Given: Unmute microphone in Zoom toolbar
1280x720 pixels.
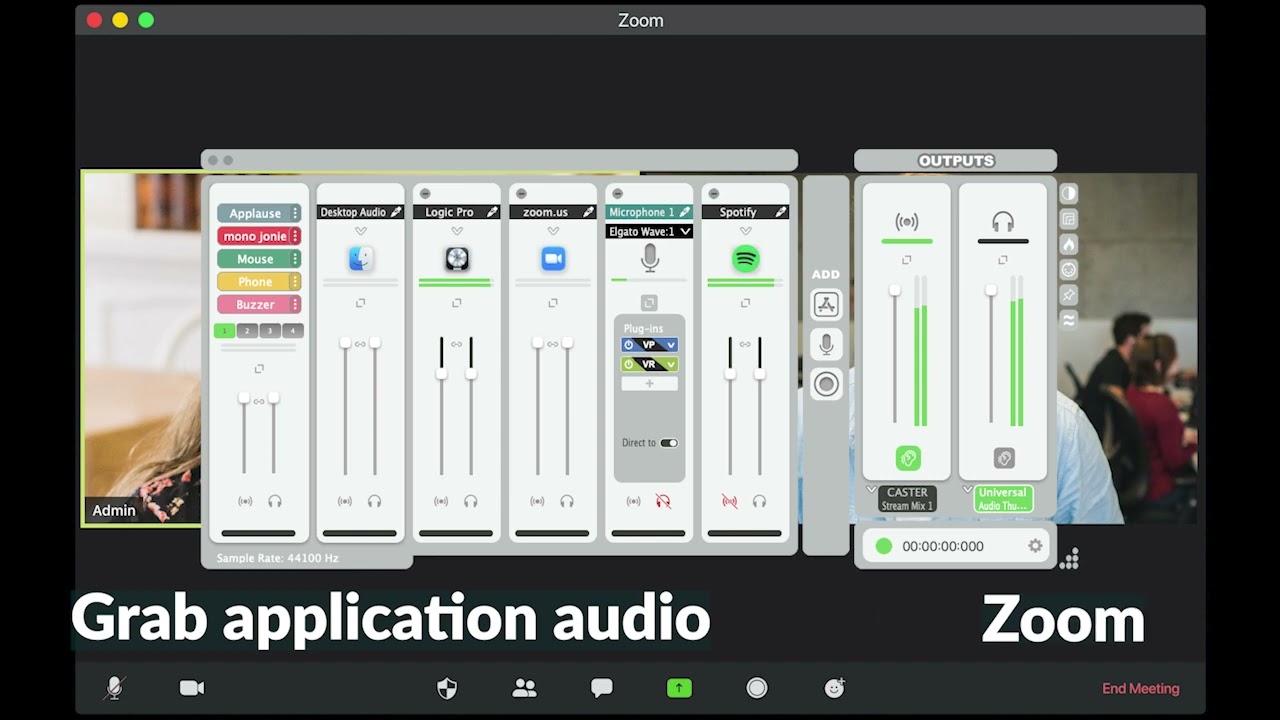Looking at the screenshot, I should [x=115, y=688].
